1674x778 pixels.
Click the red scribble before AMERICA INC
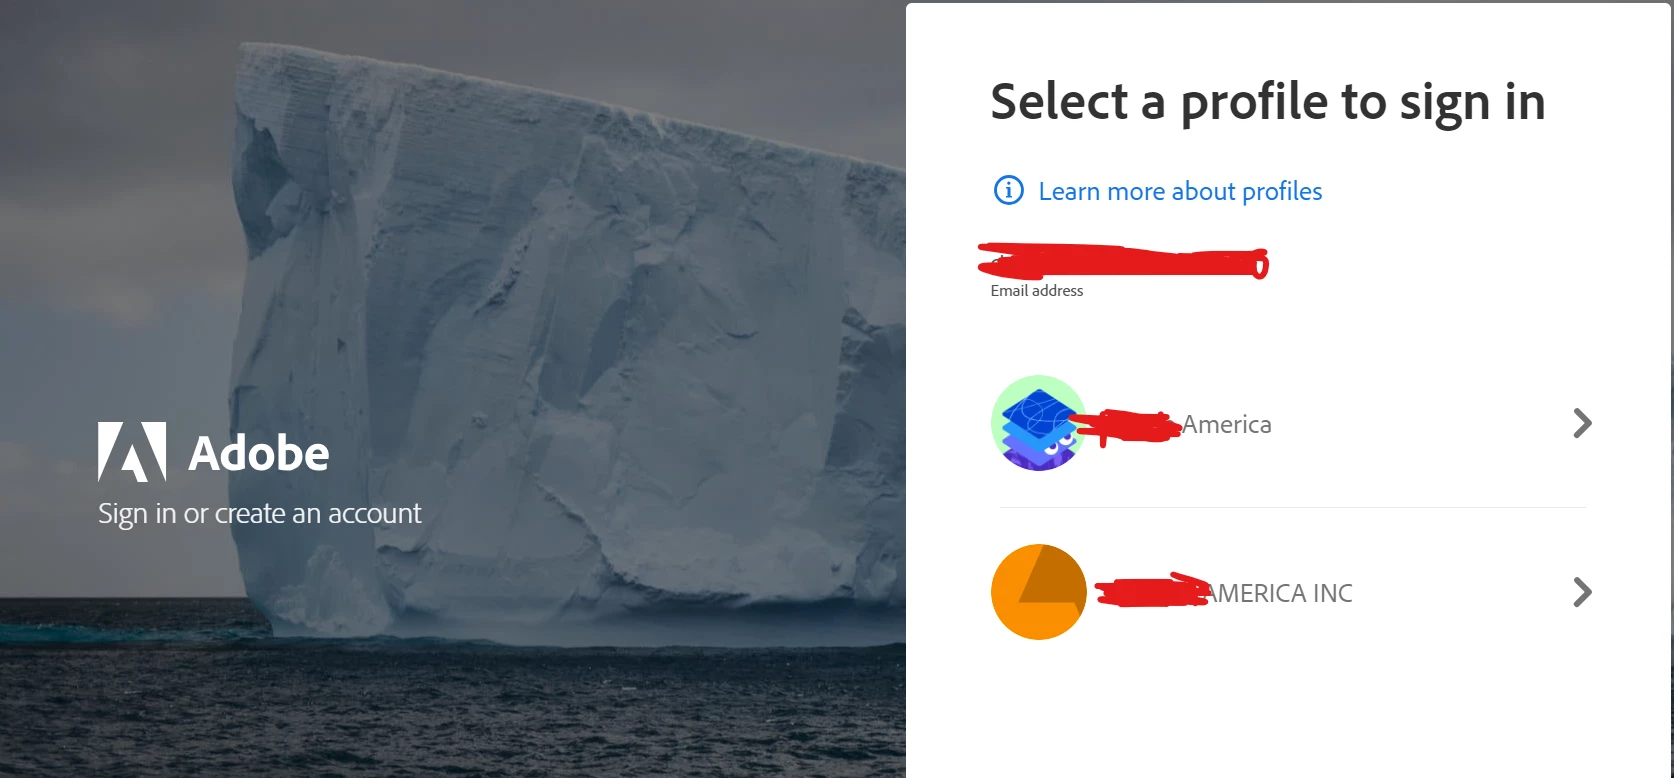point(1152,591)
